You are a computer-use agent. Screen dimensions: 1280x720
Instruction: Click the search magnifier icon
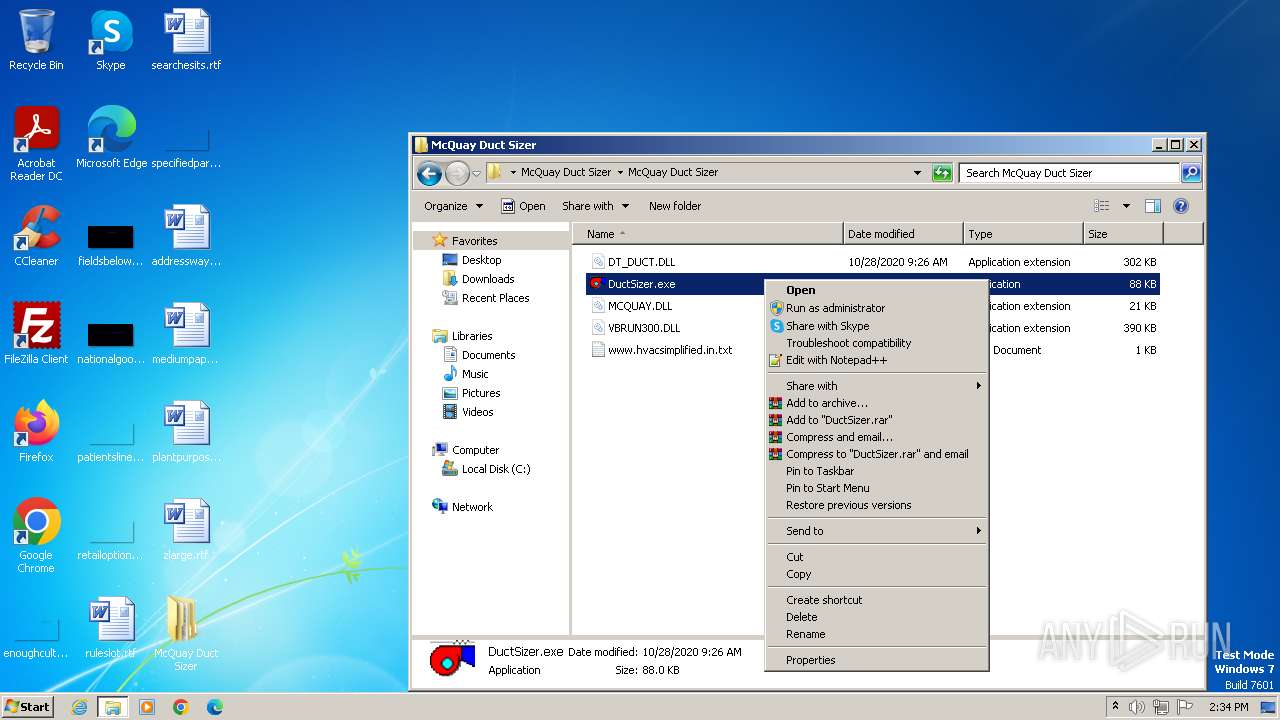pyautogui.click(x=1190, y=173)
